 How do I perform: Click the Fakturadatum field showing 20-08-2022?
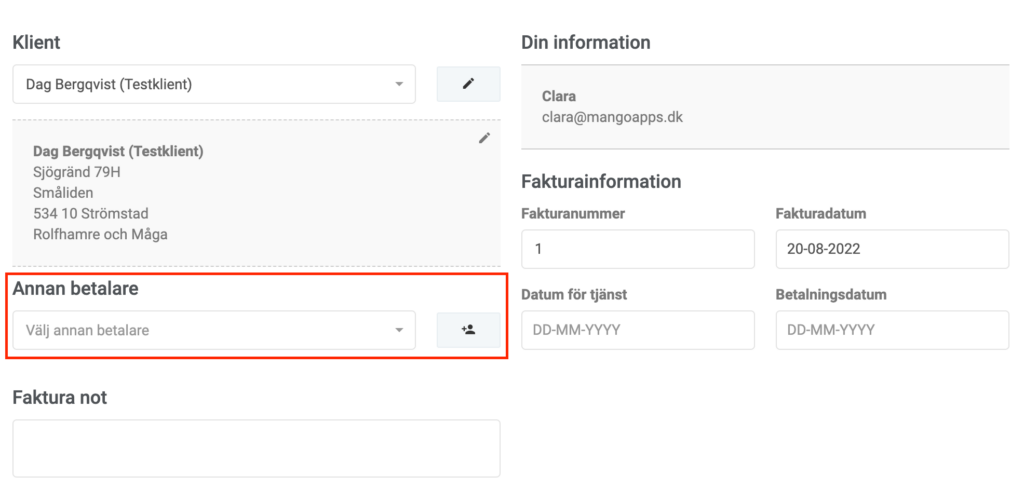[x=892, y=249]
